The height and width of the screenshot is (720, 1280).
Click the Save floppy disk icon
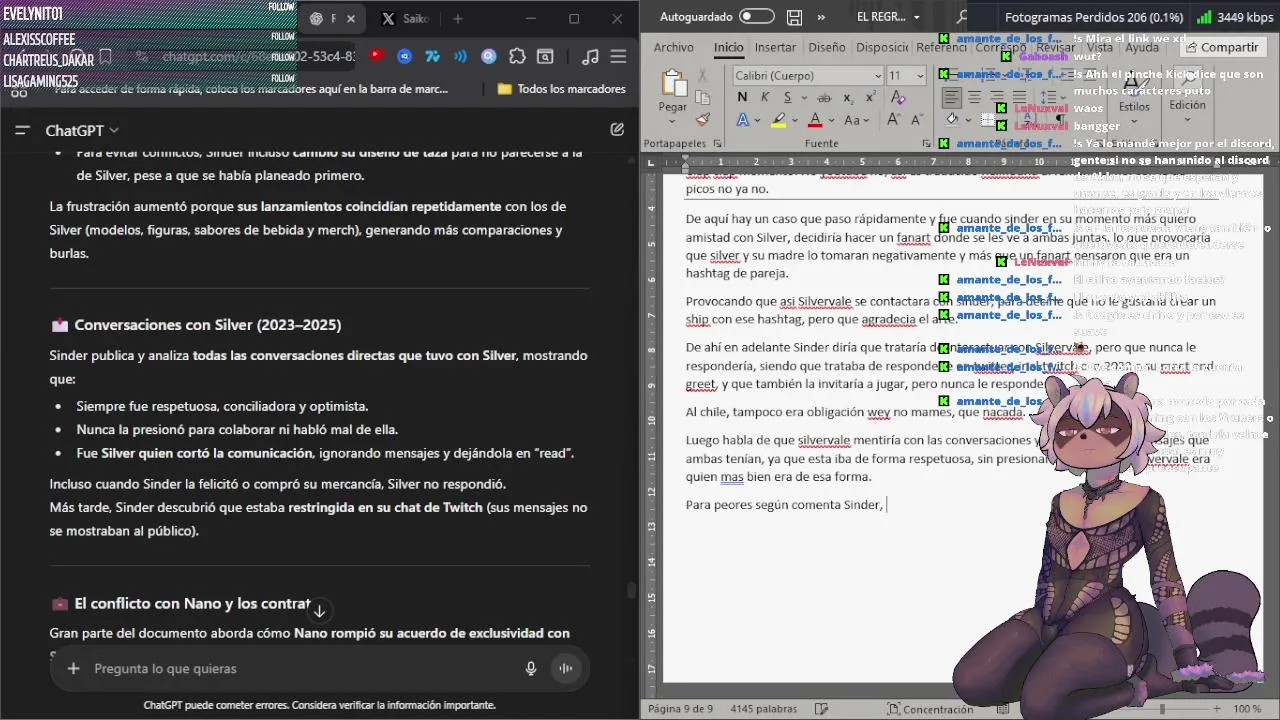click(x=794, y=17)
